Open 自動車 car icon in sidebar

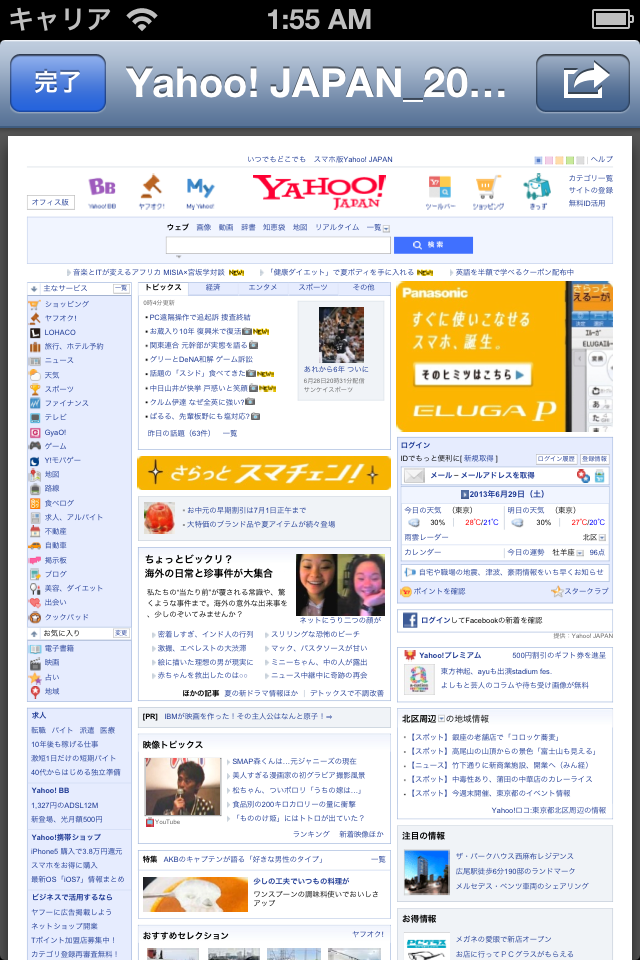(x=36, y=546)
